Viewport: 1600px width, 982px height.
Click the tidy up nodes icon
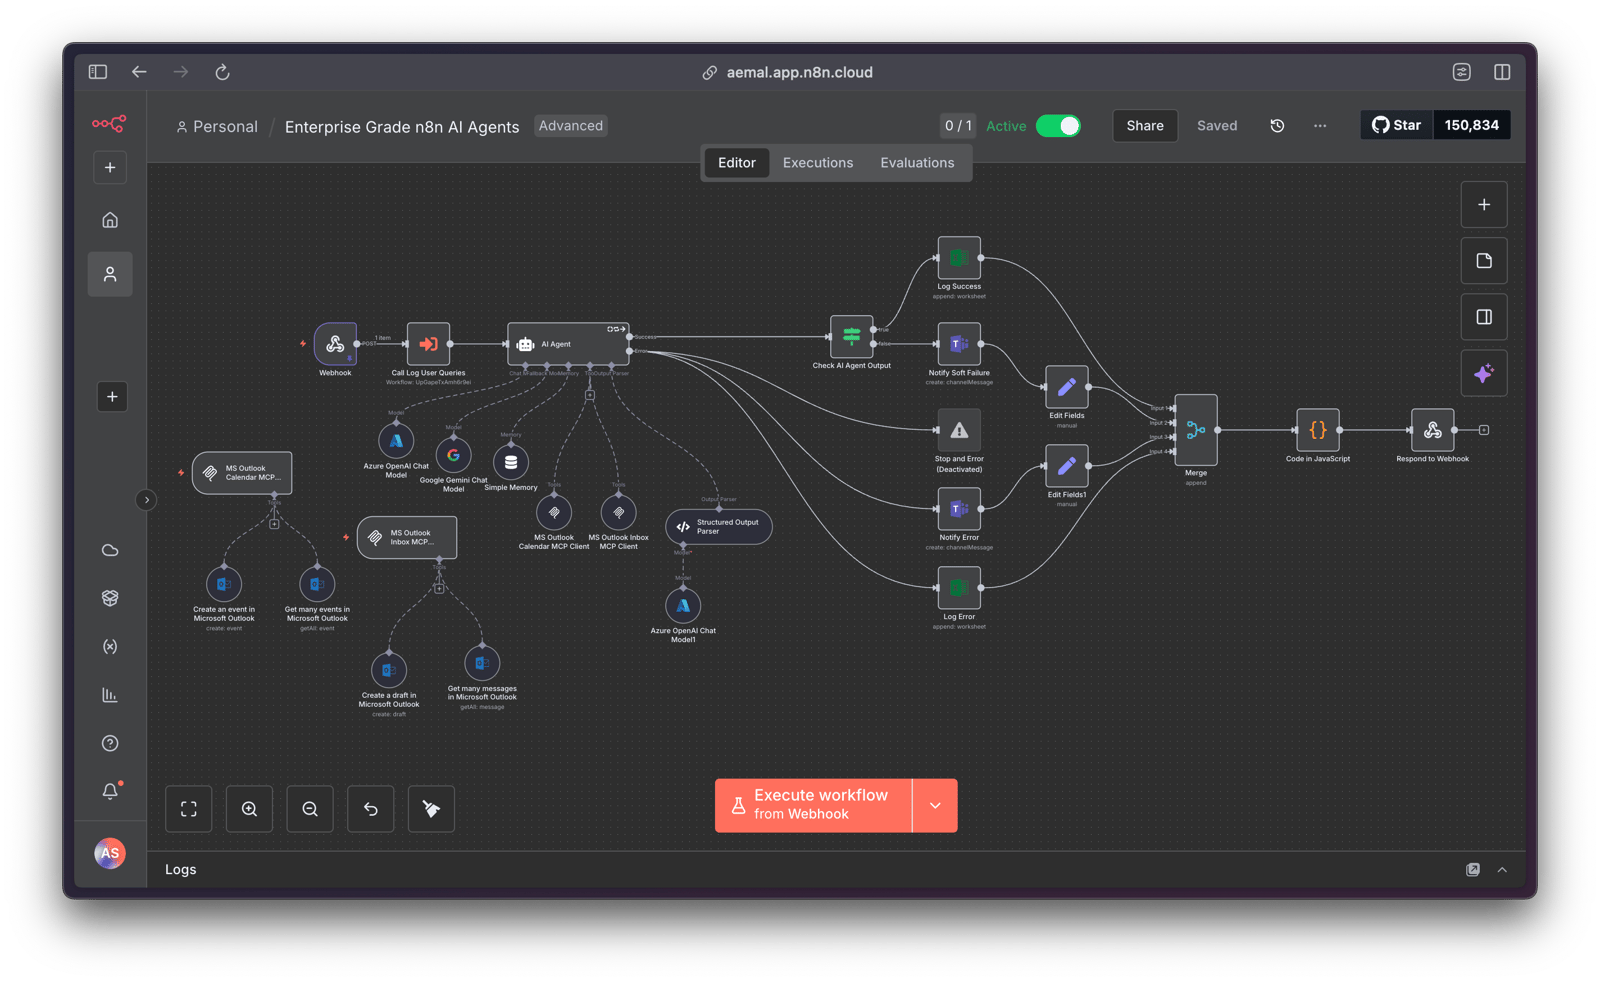point(431,809)
